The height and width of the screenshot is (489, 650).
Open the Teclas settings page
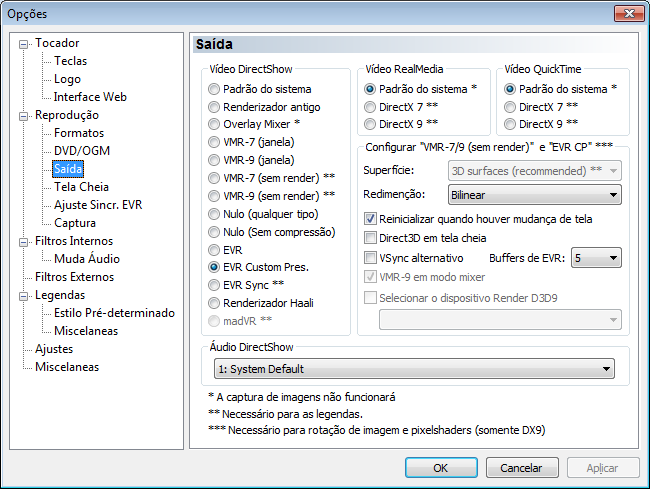point(70,61)
